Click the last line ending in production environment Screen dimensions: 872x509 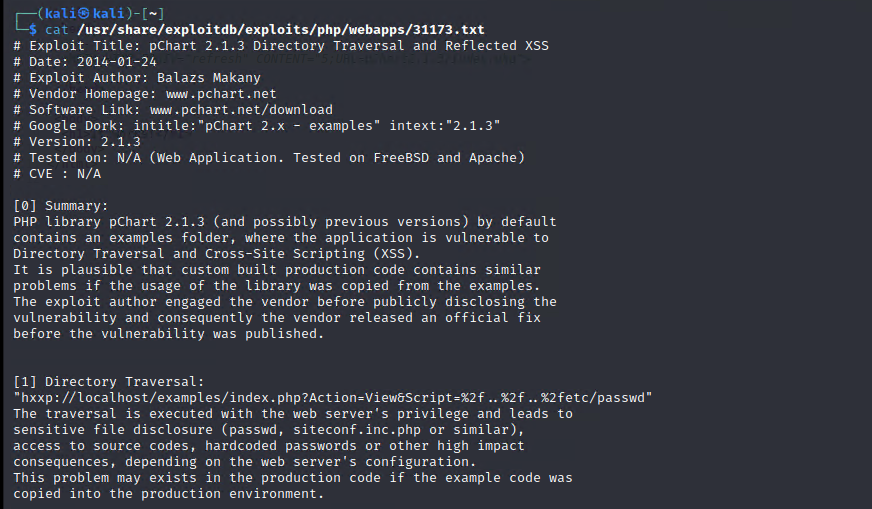pos(169,494)
